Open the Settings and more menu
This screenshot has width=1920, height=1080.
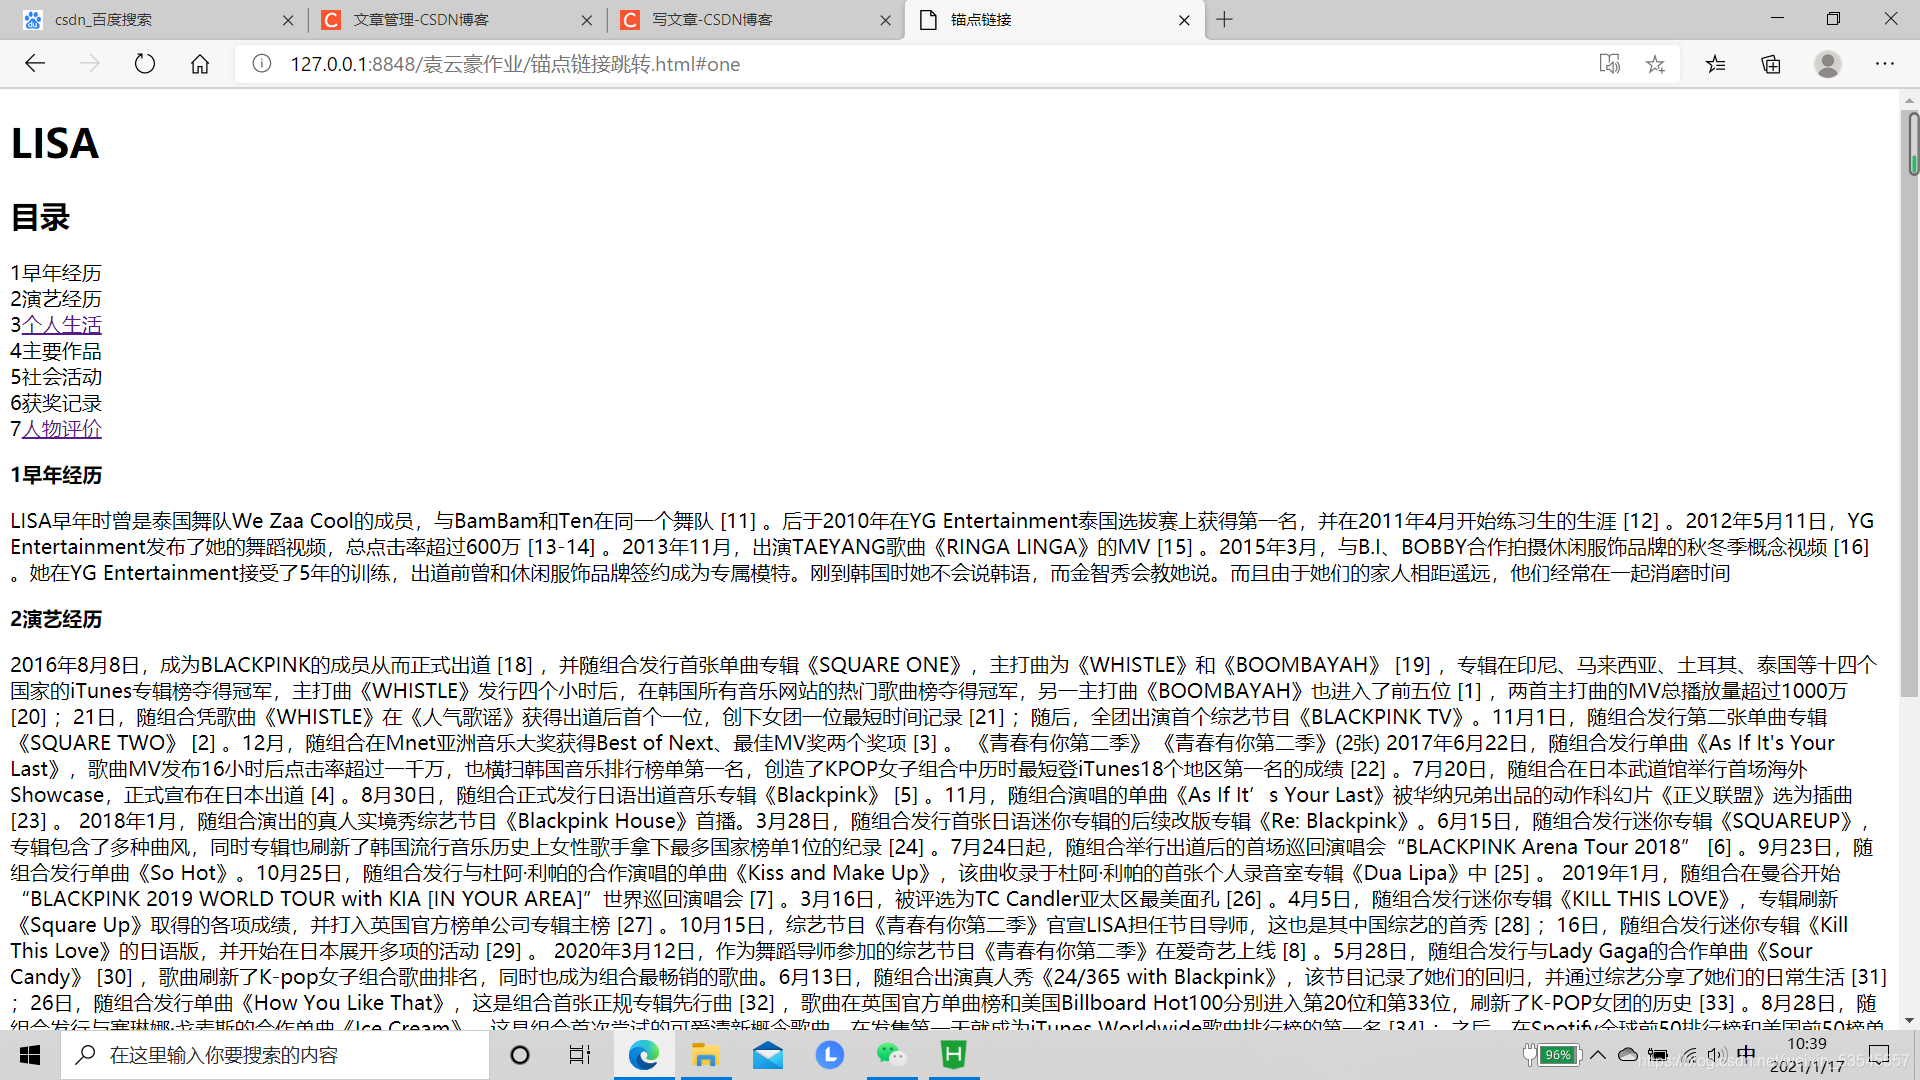click(x=1884, y=64)
